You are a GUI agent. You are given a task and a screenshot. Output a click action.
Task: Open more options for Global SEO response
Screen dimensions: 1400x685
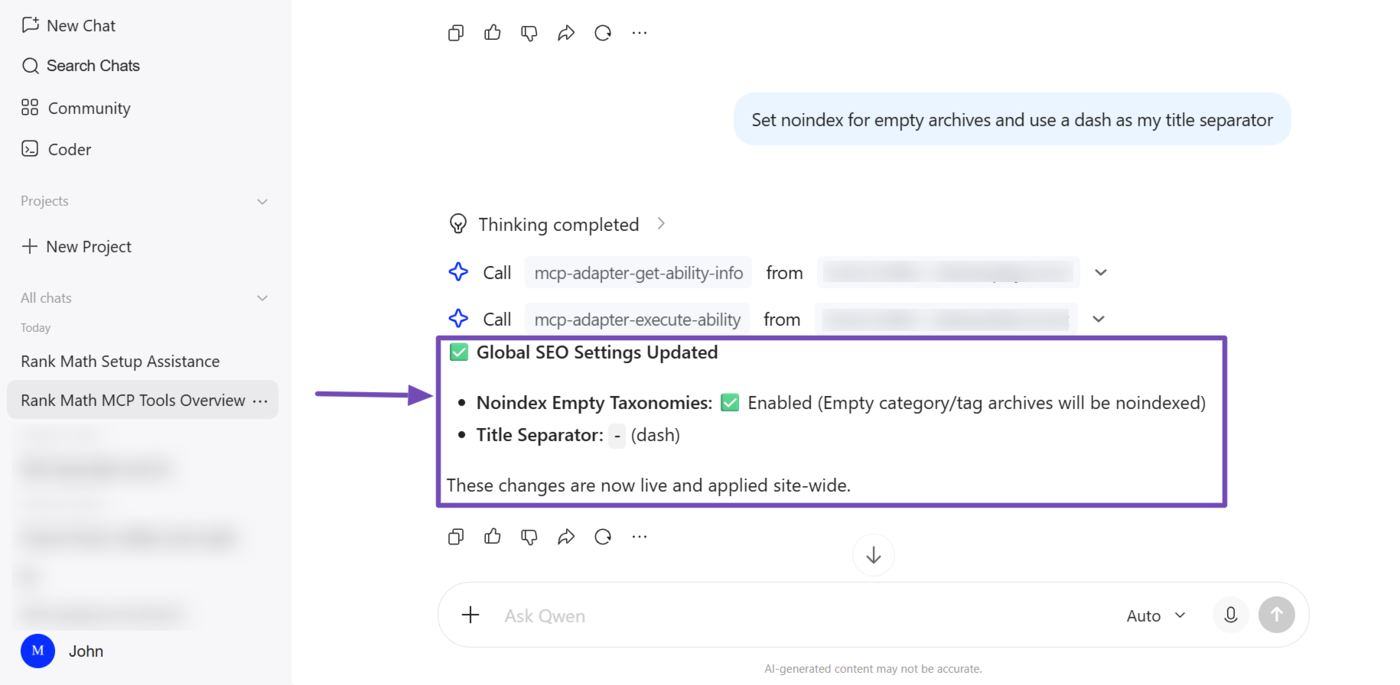639,537
